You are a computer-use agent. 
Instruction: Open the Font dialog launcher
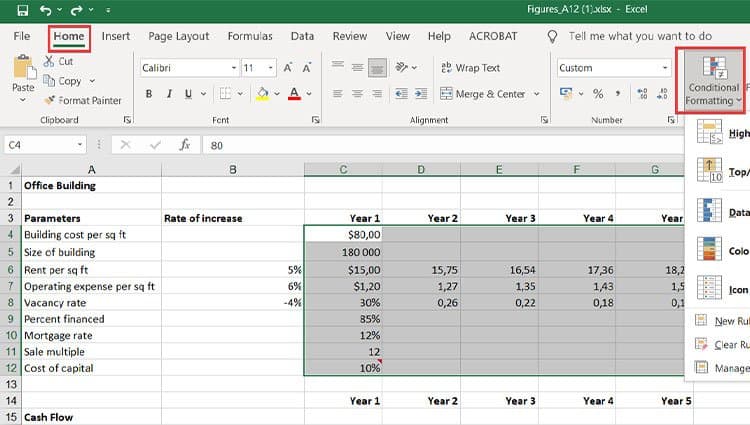(316, 120)
